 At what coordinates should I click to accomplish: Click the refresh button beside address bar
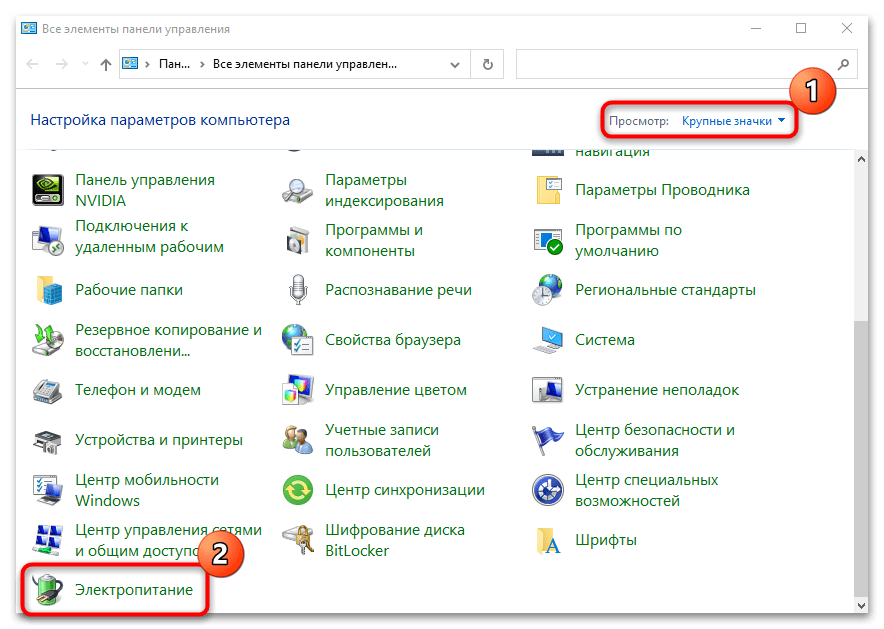tap(487, 65)
